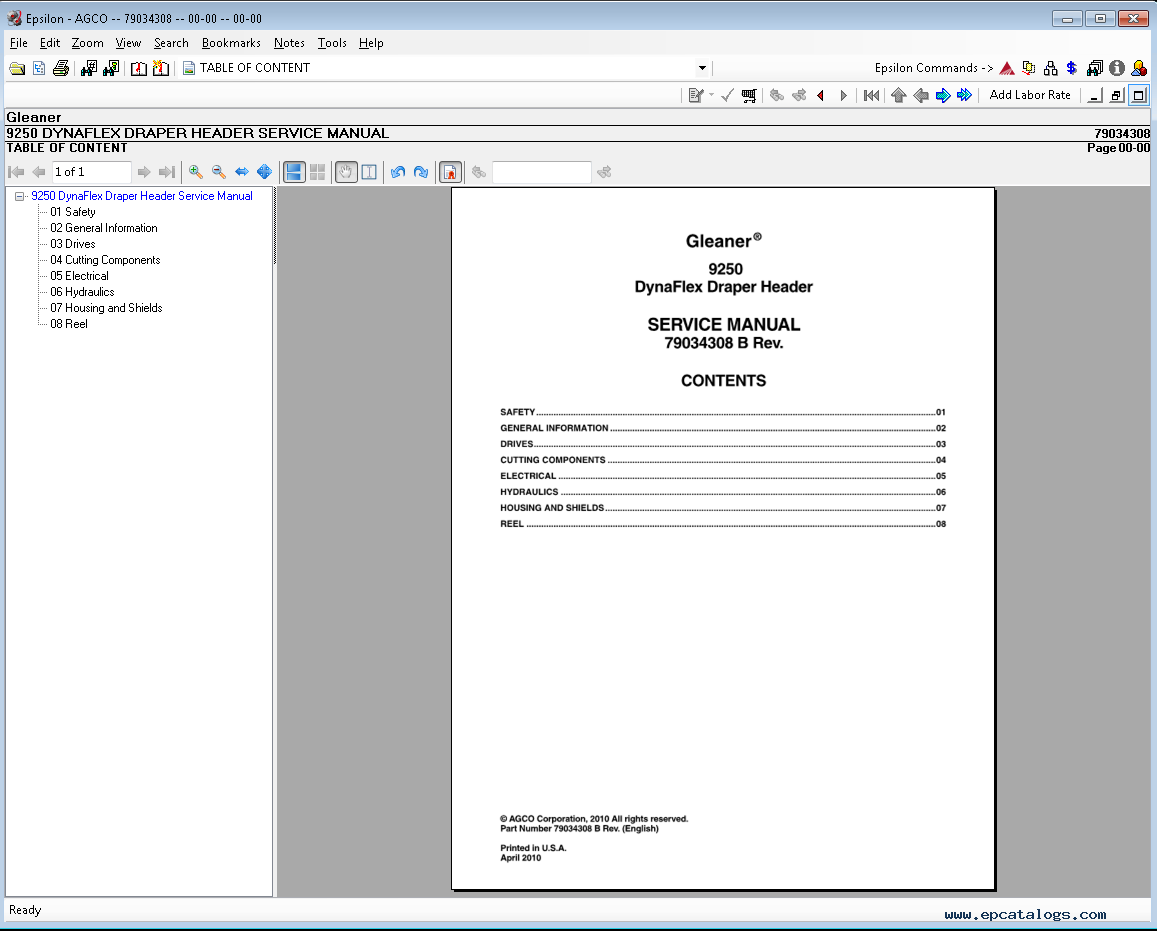Image resolution: width=1157 pixels, height=931 pixels.
Task: Click the yellow documents Epsilon command icon
Action: tap(1029, 69)
